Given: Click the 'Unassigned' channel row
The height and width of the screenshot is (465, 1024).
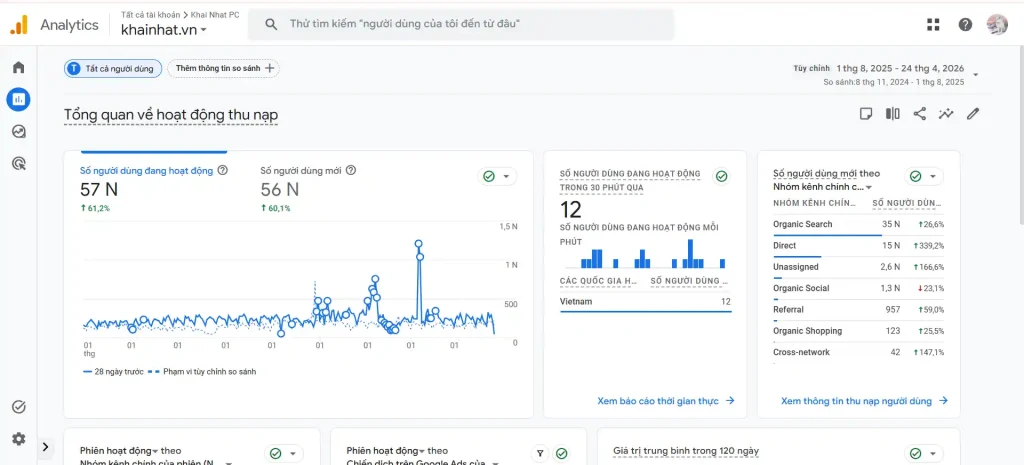Looking at the screenshot, I should pos(858,267).
